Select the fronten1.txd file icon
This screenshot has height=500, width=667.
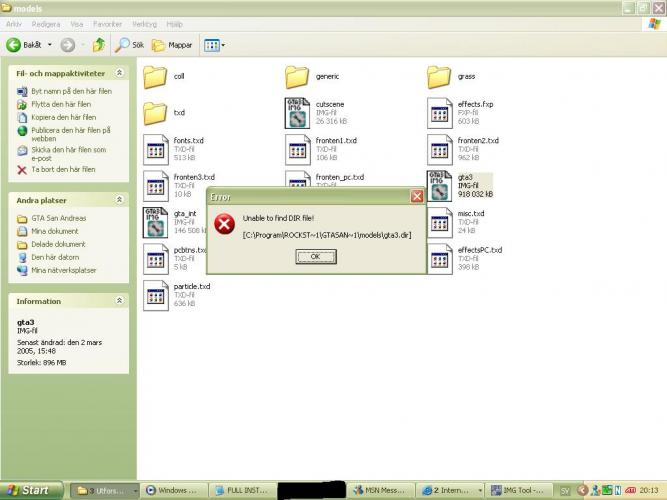point(298,149)
